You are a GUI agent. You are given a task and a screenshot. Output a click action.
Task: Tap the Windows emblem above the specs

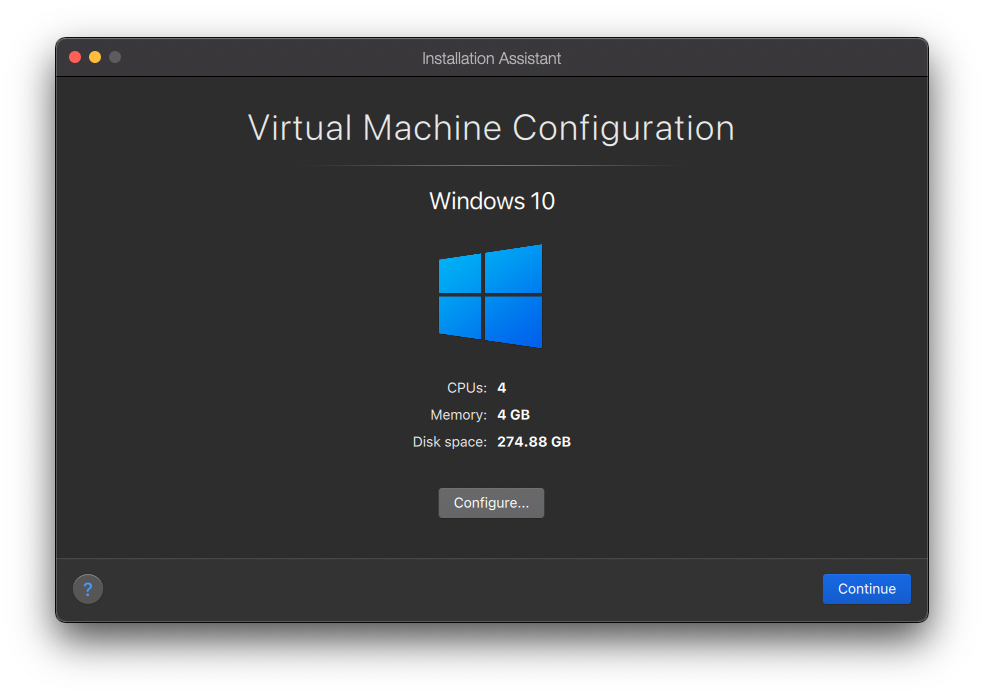click(x=490, y=296)
